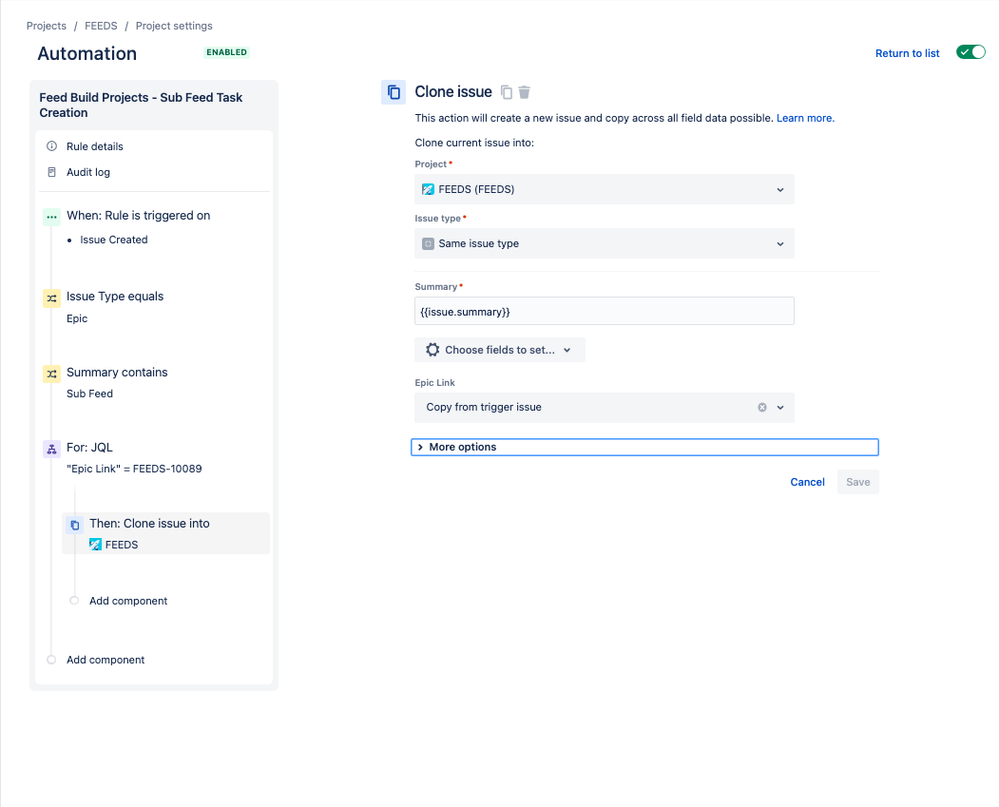This screenshot has height=807, width=999.
Task: Go to Project settings breadcrumb
Action: coord(174,25)
